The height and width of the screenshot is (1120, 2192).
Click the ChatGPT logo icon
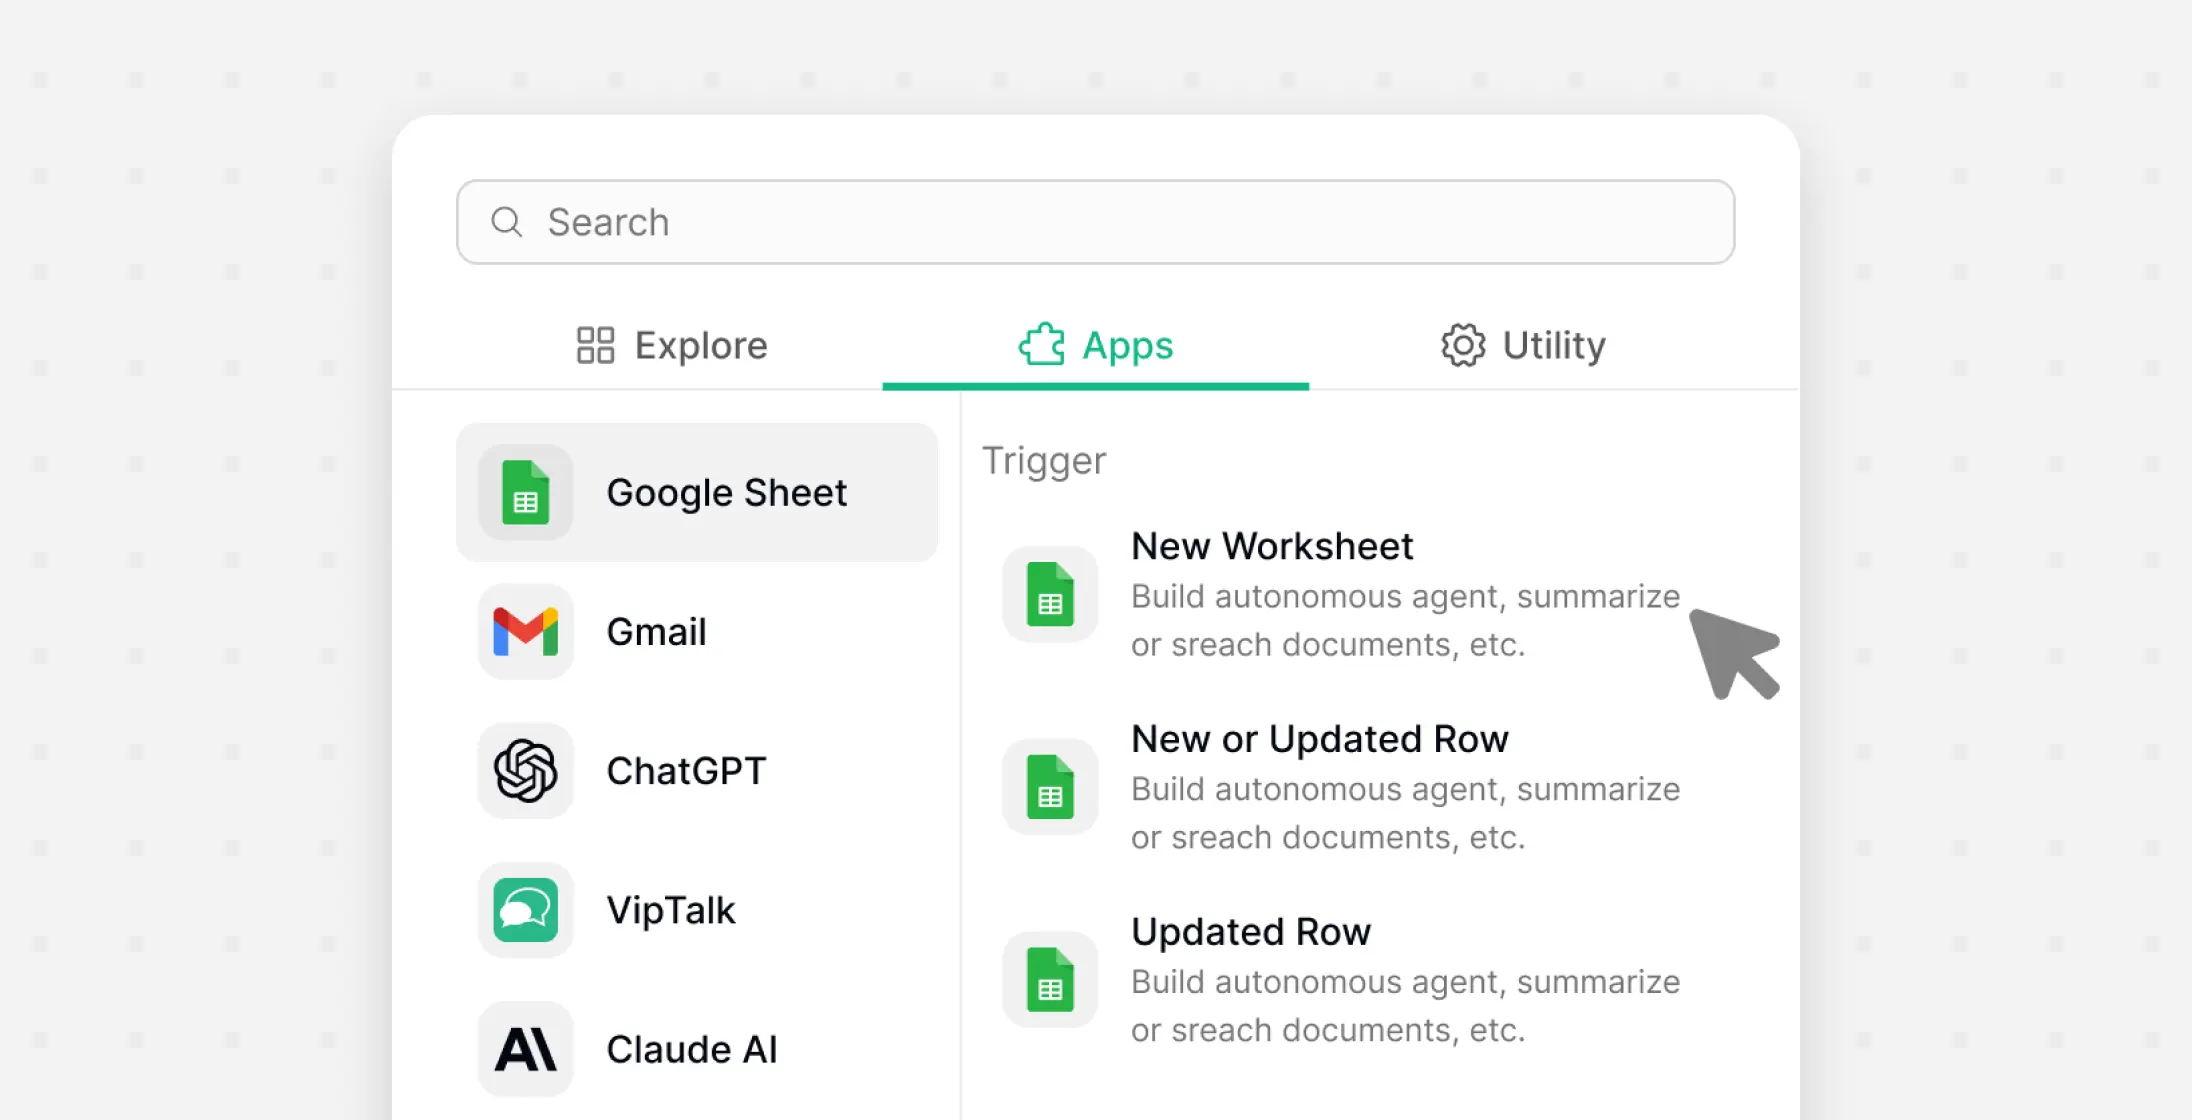[526, 770]
